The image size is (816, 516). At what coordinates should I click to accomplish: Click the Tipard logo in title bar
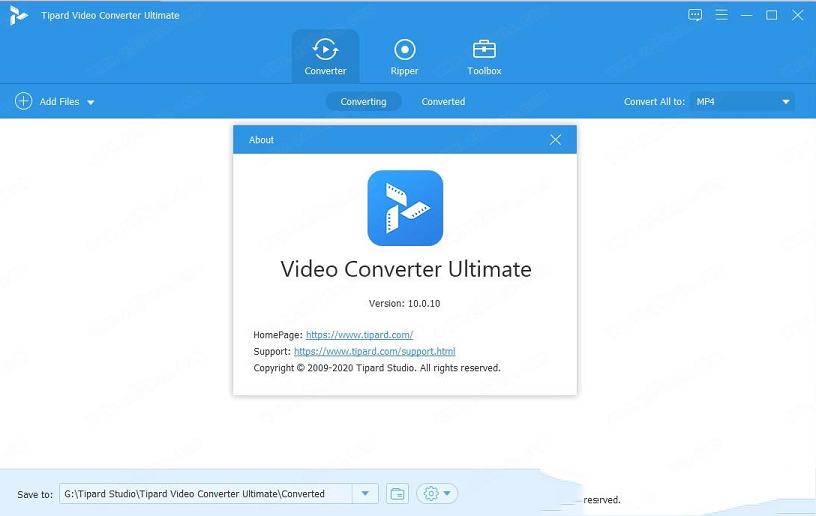pyautogui.click(x=18, y=15)
